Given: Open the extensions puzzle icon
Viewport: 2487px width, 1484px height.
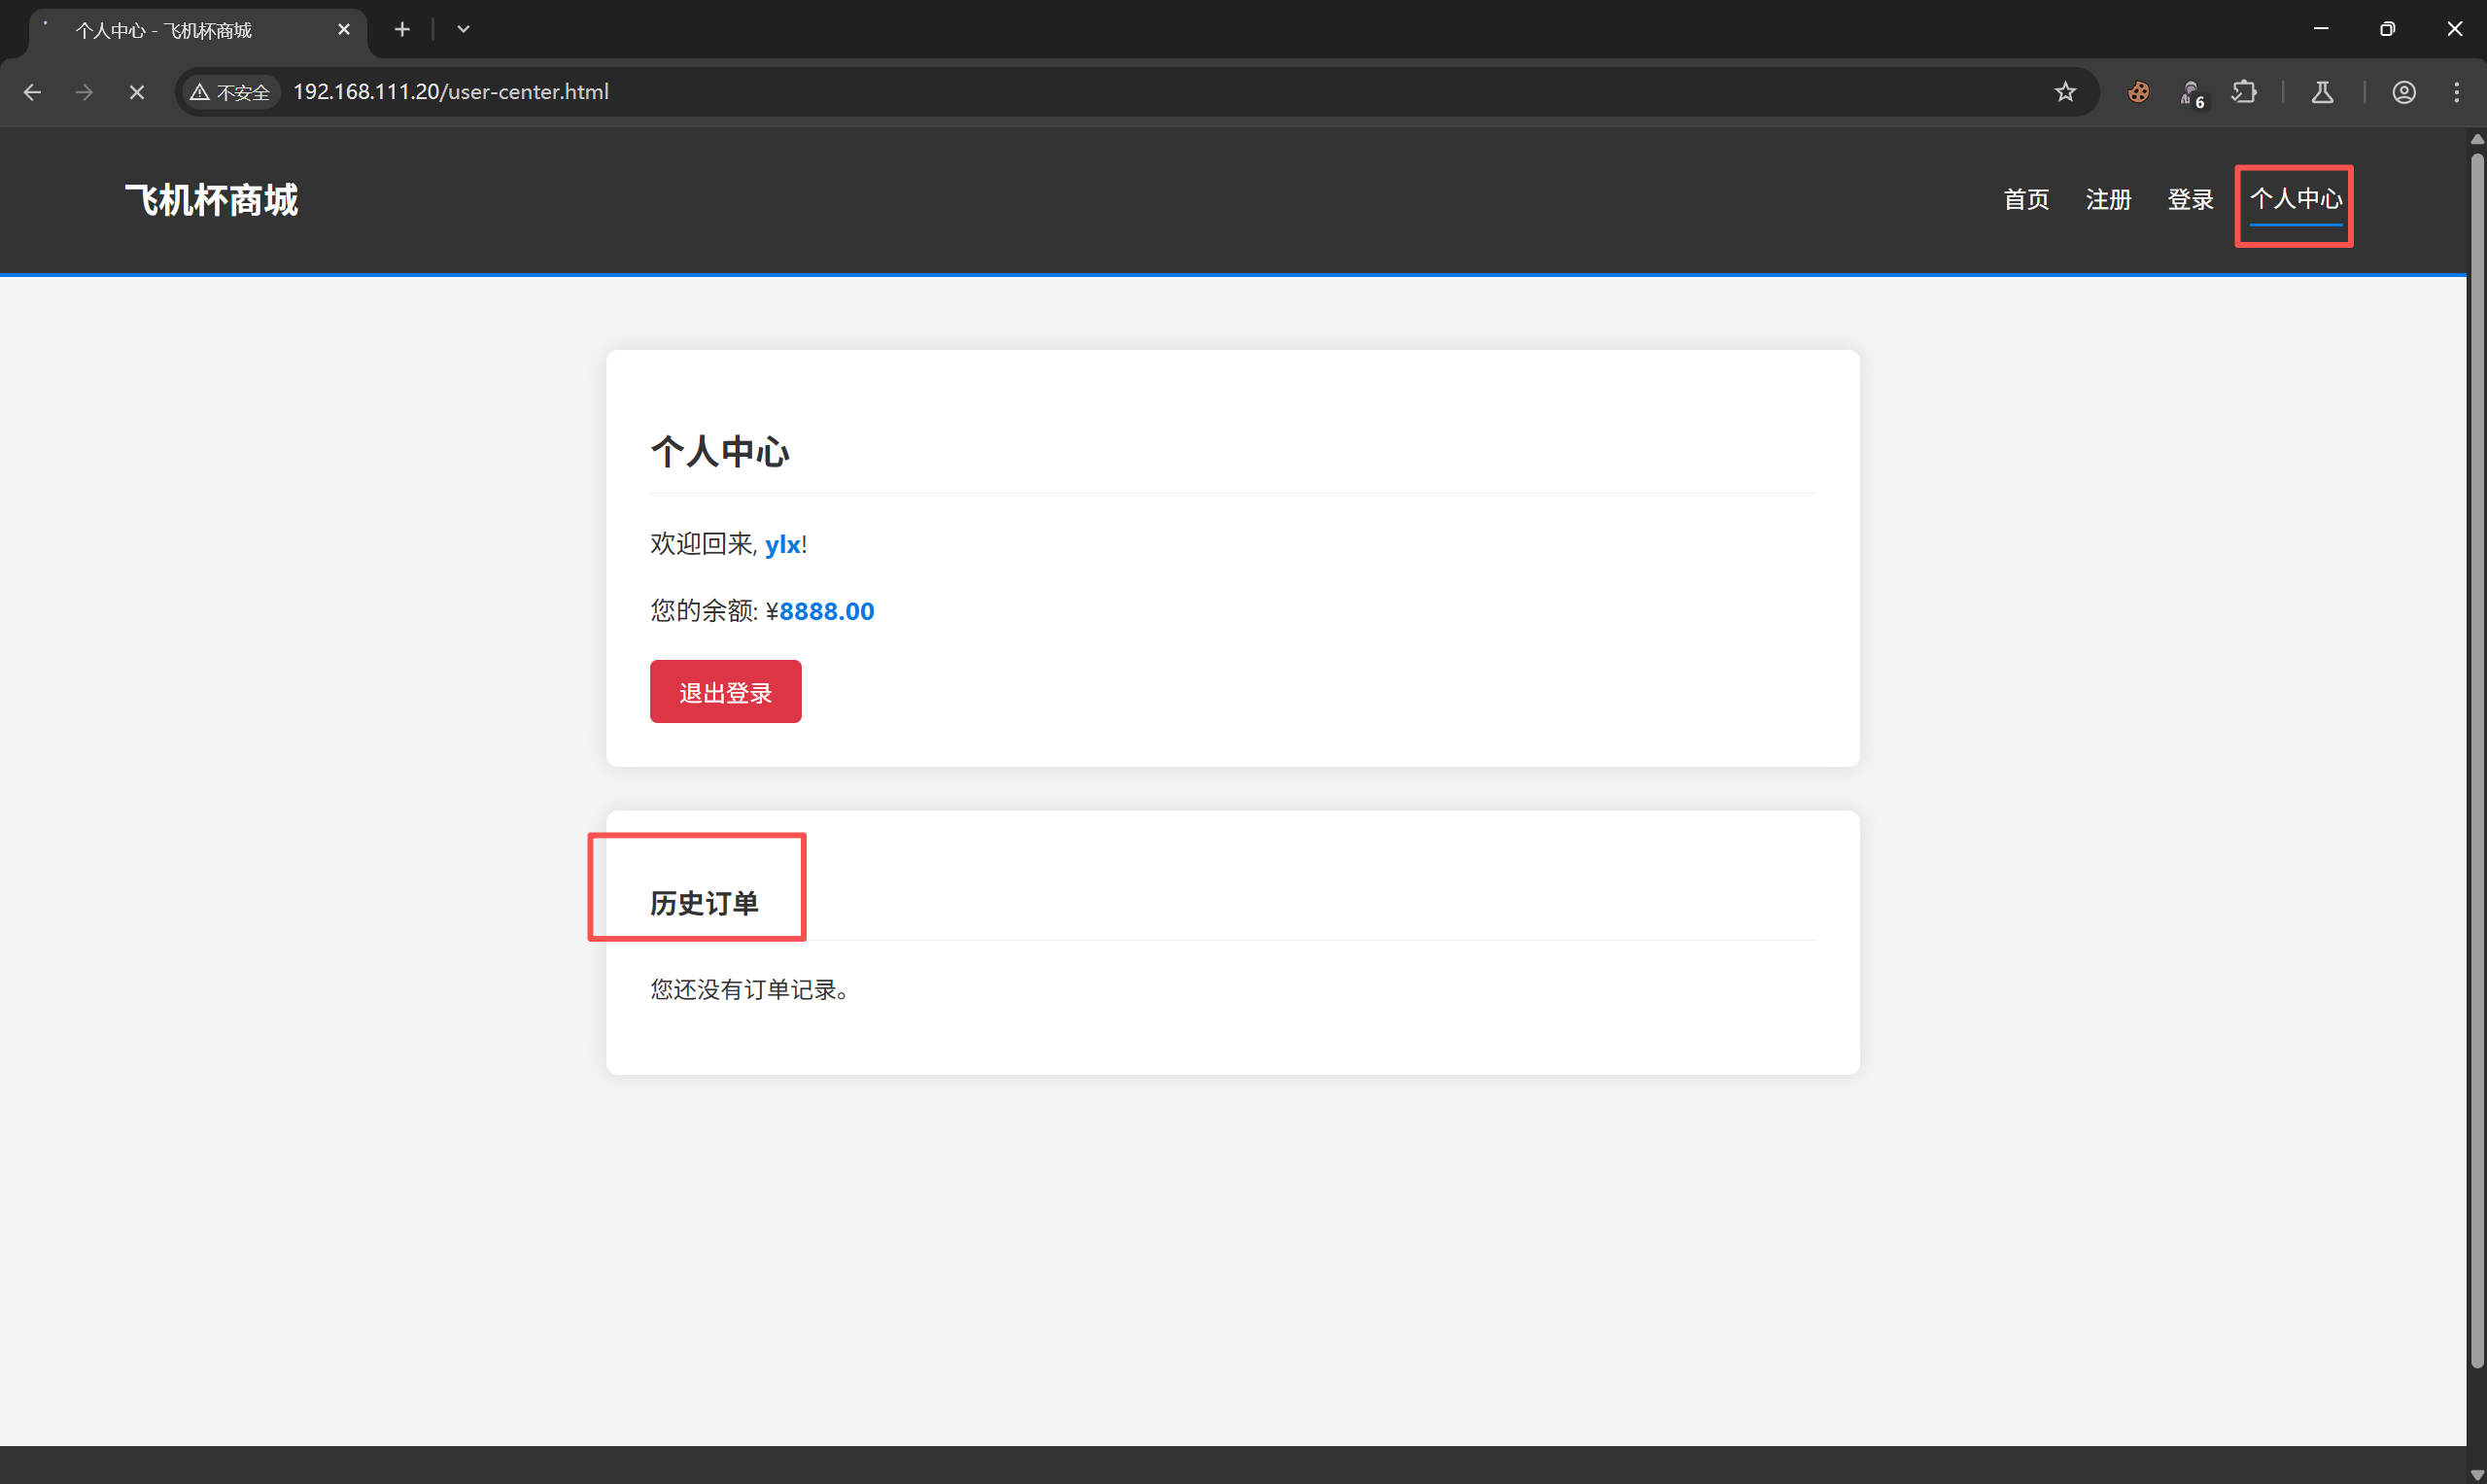Looking at the screenshot, I should click(x=2243, y=92).
